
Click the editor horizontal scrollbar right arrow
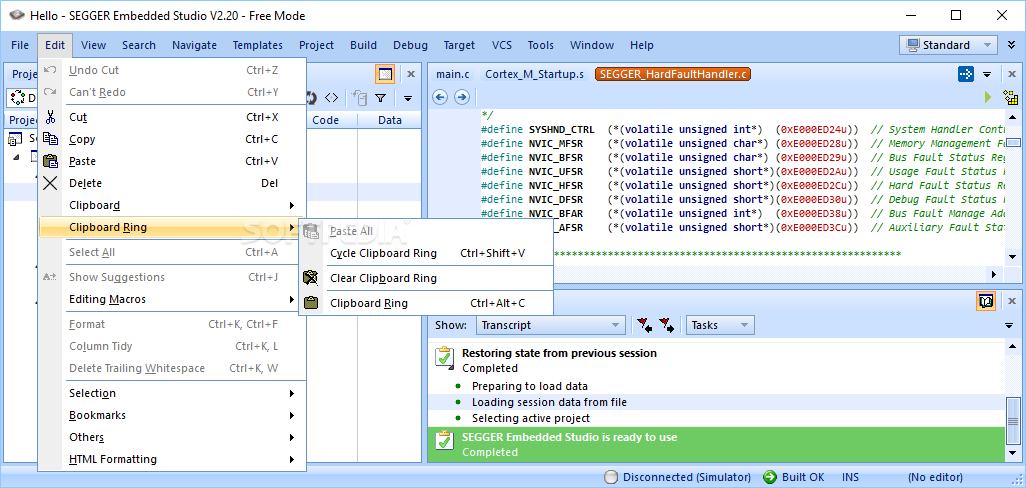(x=993, y=274)
